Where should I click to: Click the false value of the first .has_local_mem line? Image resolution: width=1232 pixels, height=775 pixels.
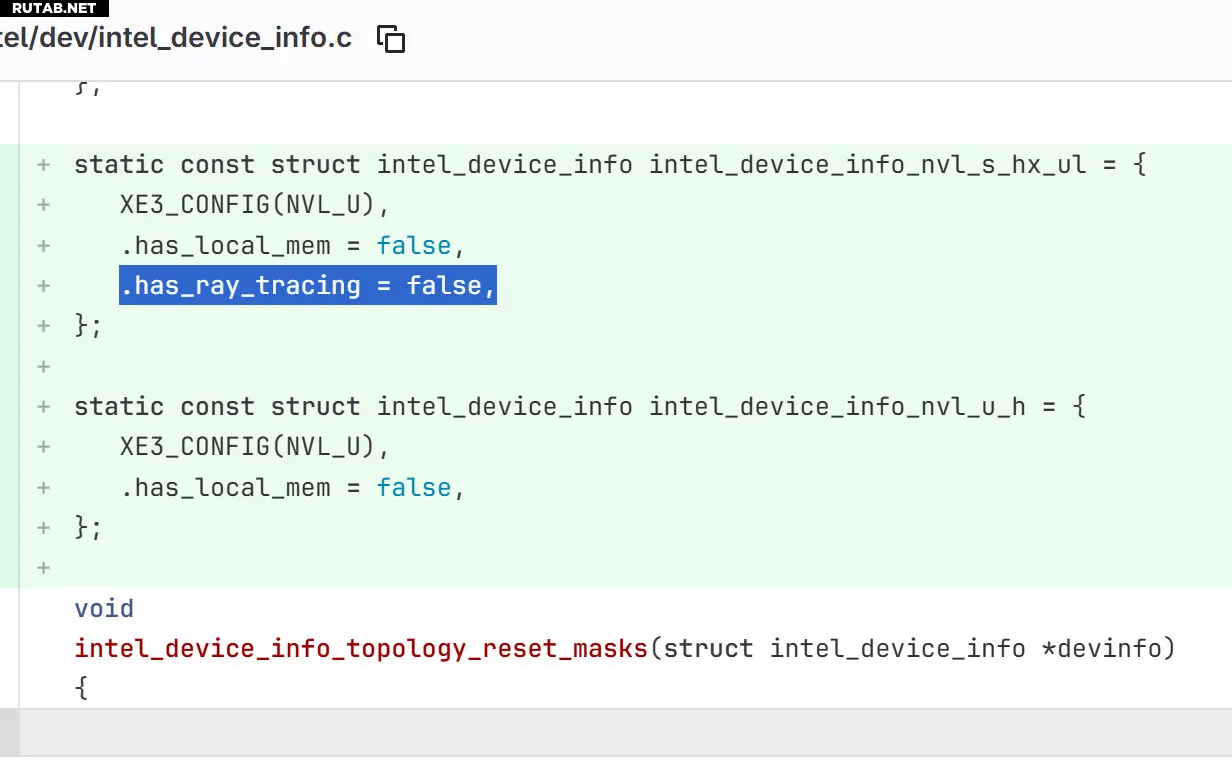coord(414,246)
